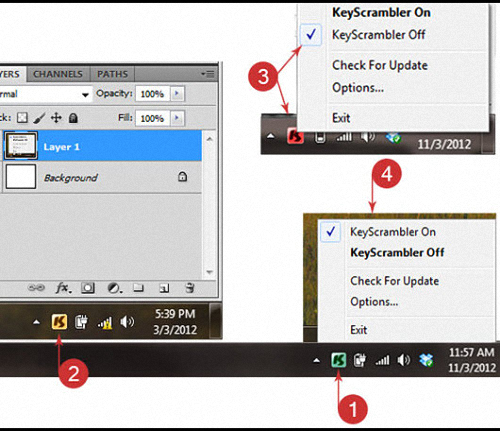Click the red KeyScrambler tray icon
The height and width of the screenshot is (431, 500).
(x=295, y=136)
